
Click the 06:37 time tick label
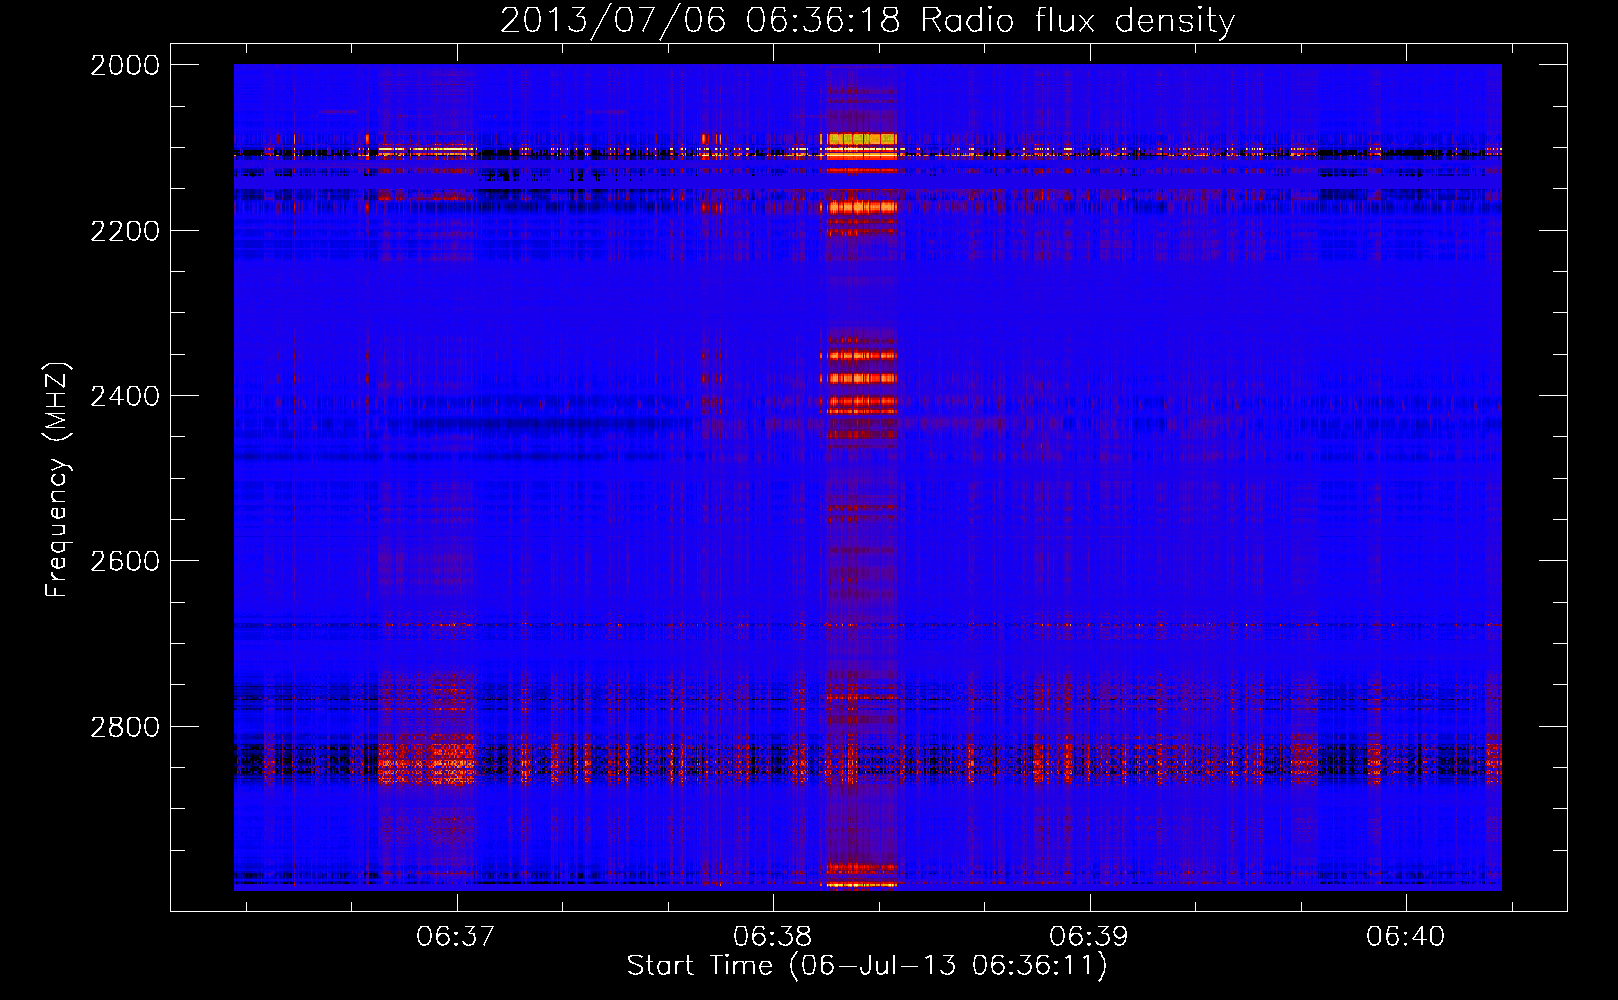(x=456, y=937)
